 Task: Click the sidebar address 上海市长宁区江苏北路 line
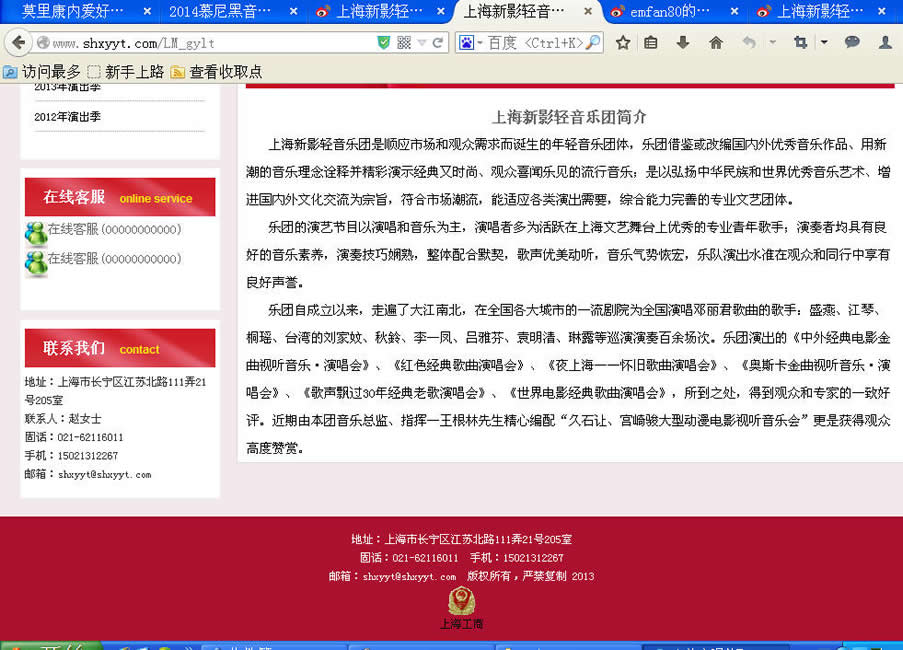115,390
